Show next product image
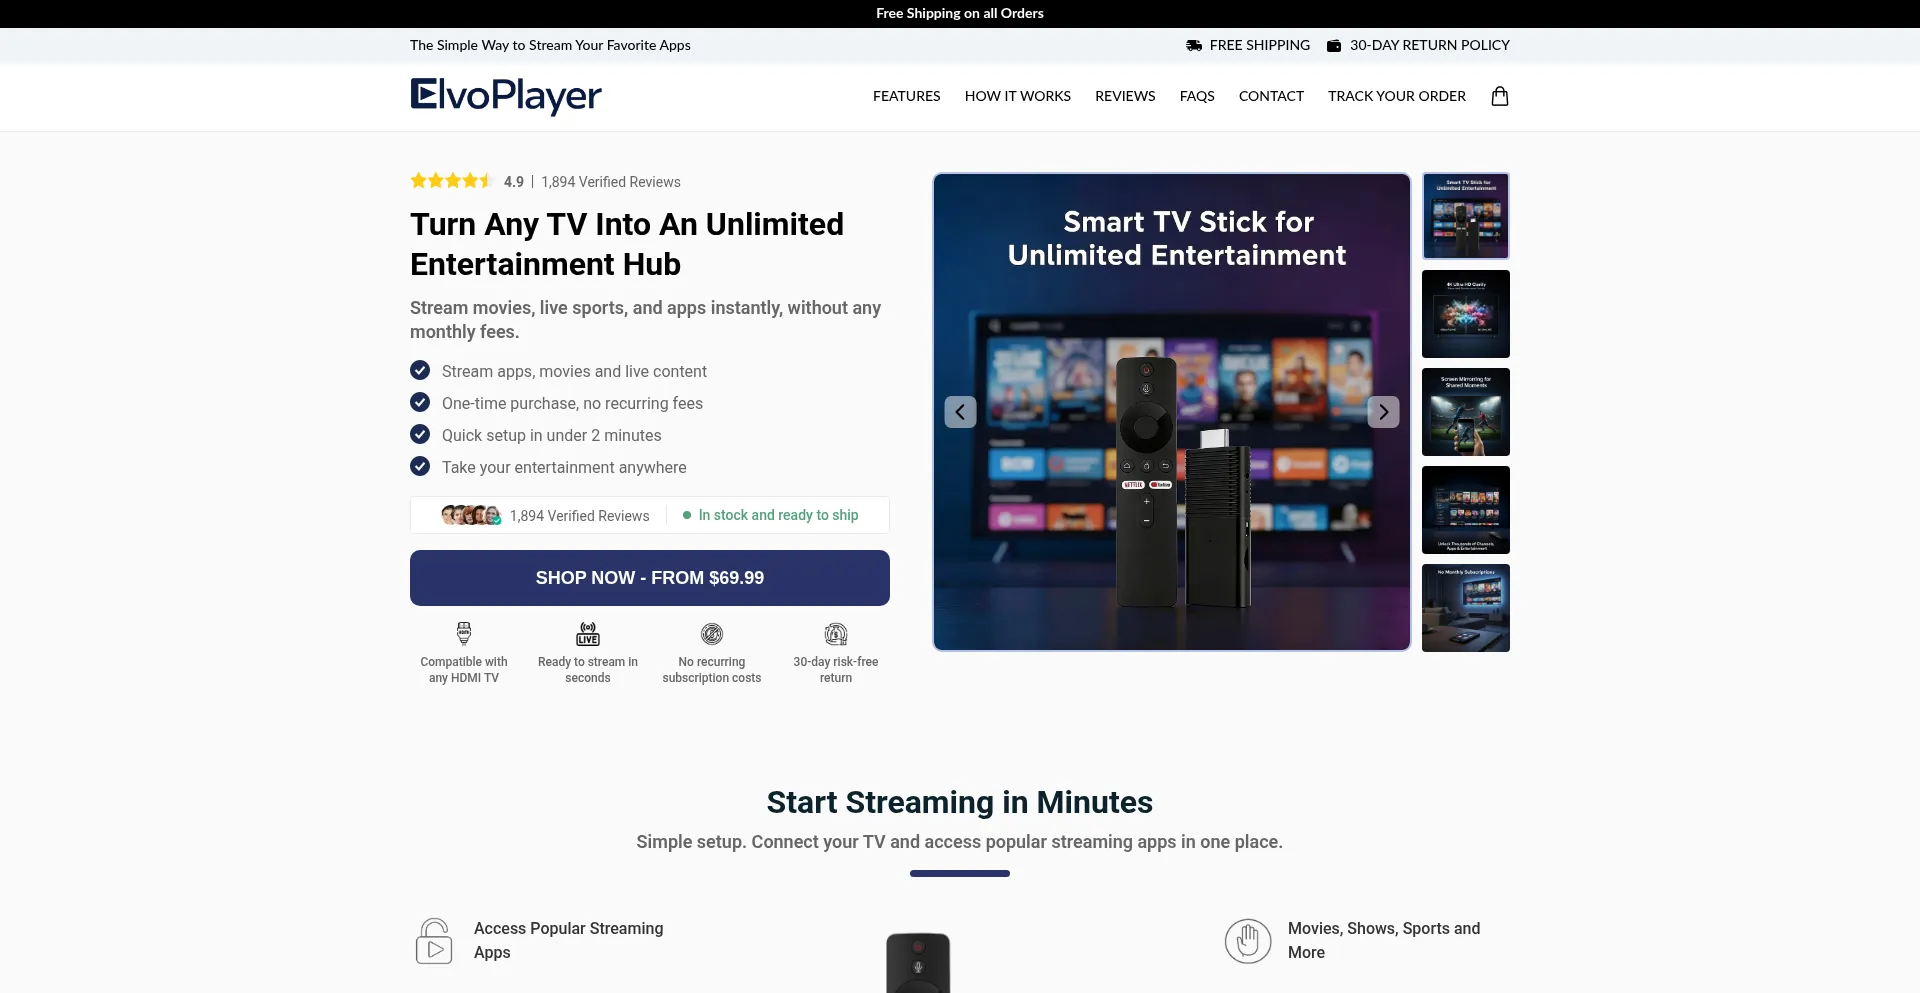 1384,412
